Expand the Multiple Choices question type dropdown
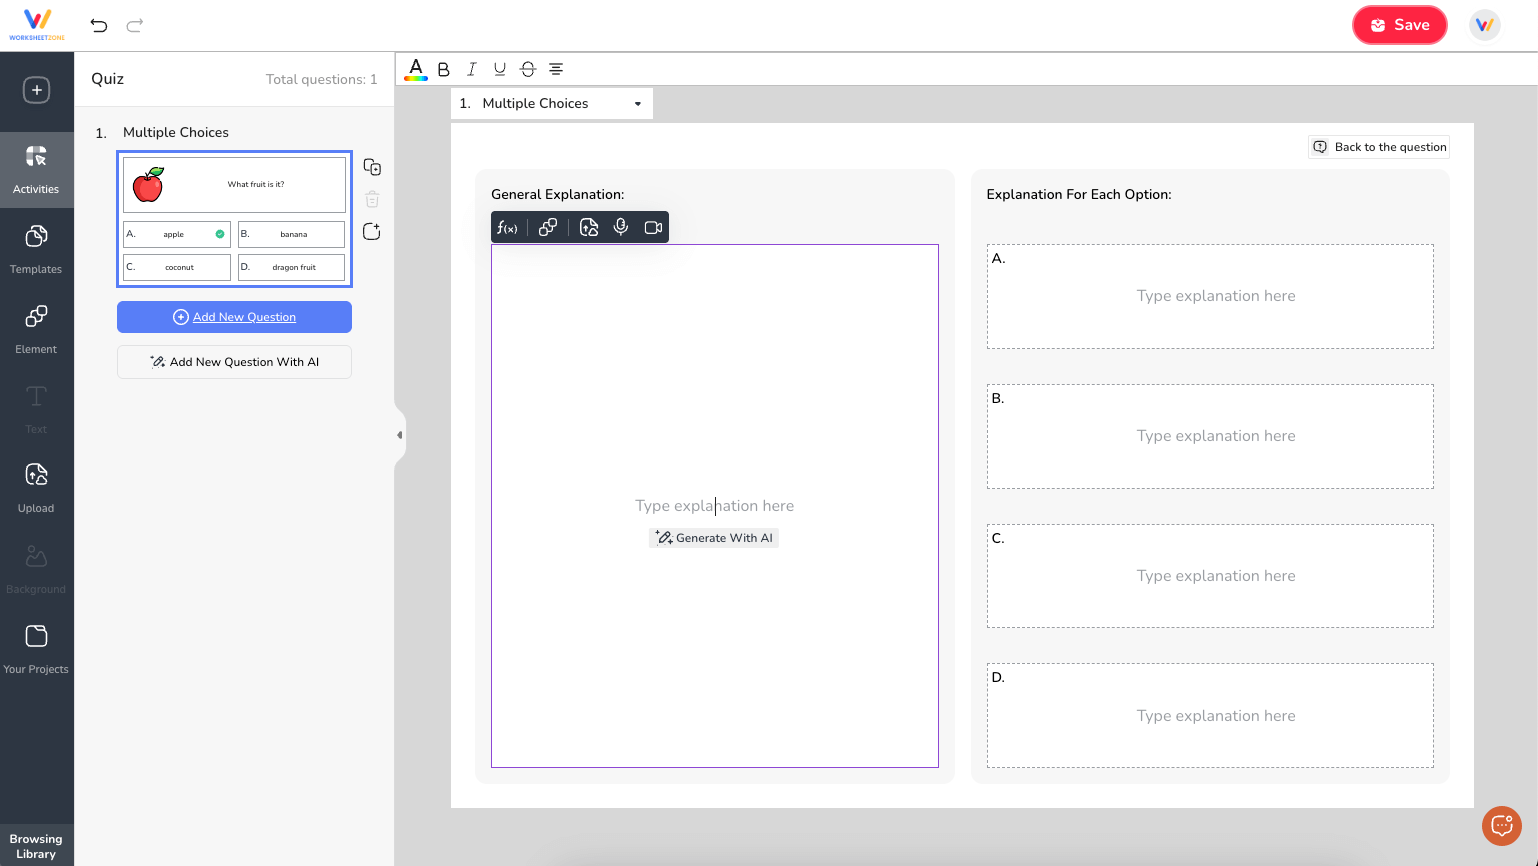The width and height of the screenshot is (1538, 866). [x=552, y=104]
